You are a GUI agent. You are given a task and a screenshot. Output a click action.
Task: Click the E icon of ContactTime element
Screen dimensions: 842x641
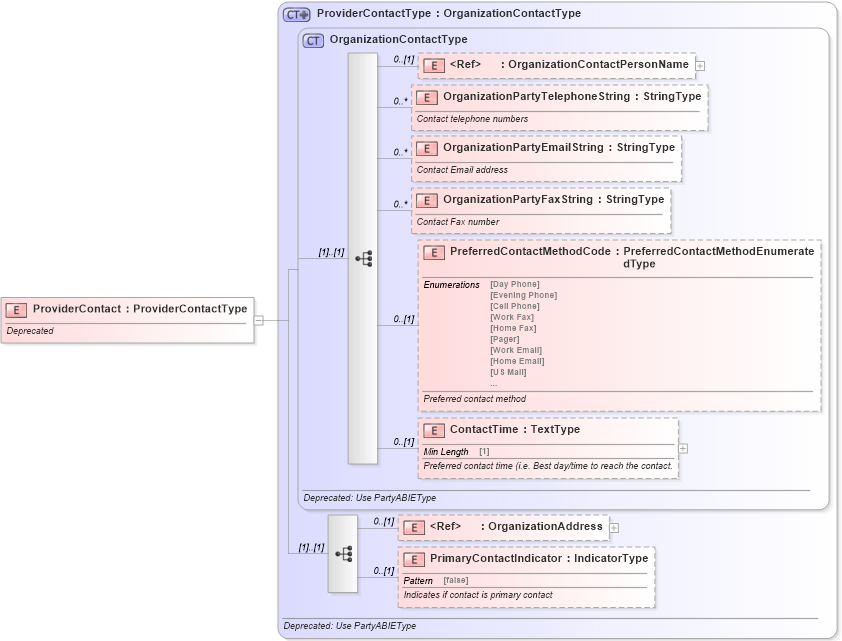[434, 430]
